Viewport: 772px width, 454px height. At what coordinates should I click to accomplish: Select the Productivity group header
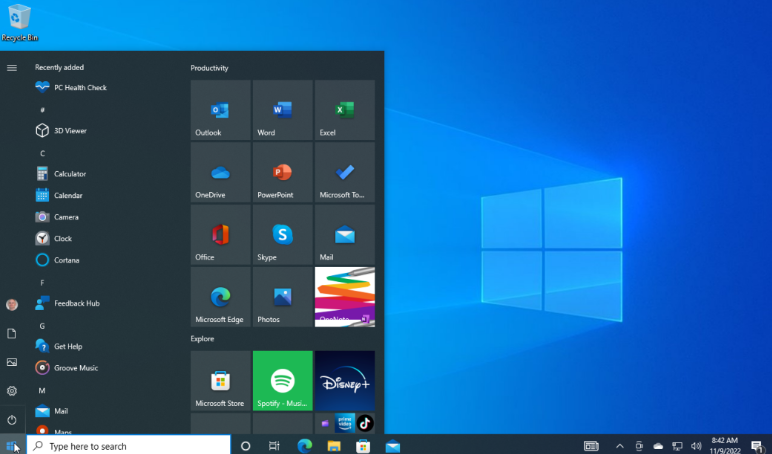209,68
